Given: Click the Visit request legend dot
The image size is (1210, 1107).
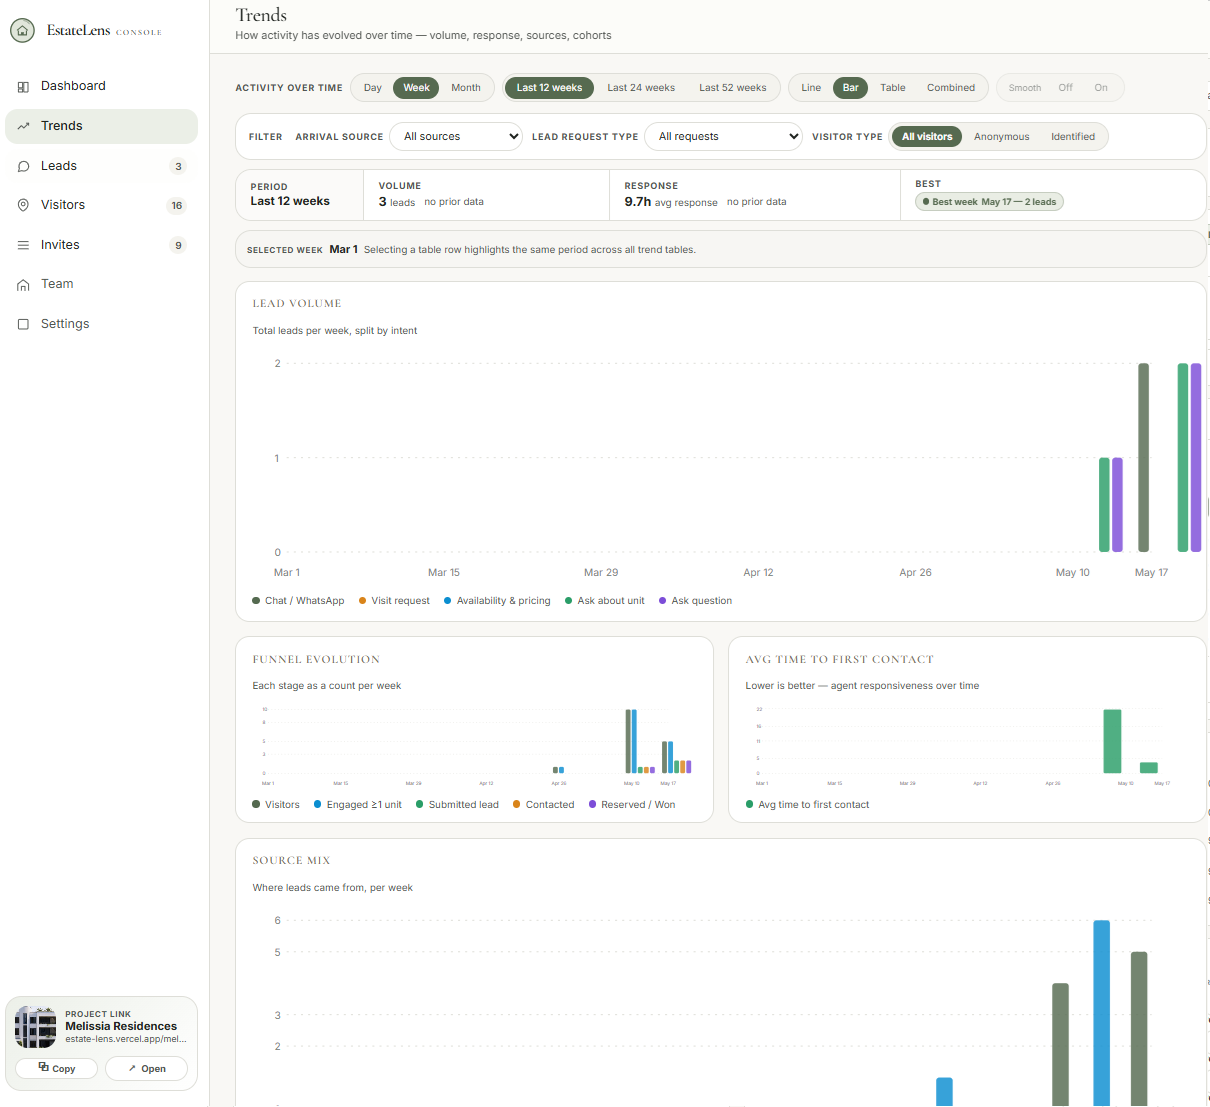Looking at the screenshot, I should pyautogui.click(x=362, y=601).
